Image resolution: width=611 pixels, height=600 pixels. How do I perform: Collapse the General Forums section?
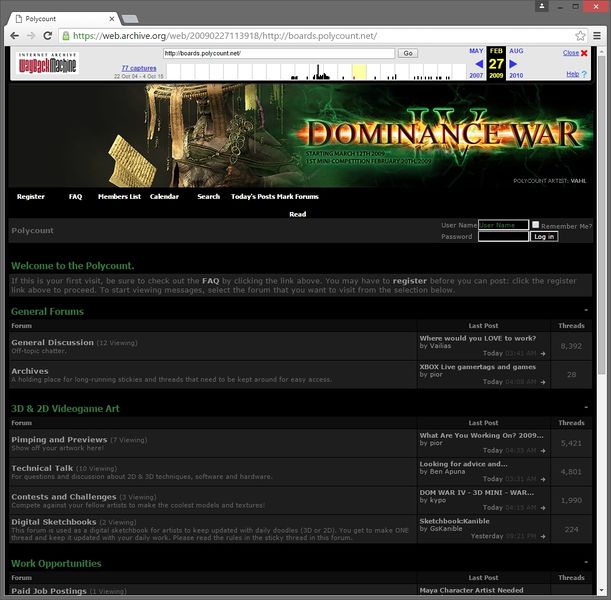point(586,311)
